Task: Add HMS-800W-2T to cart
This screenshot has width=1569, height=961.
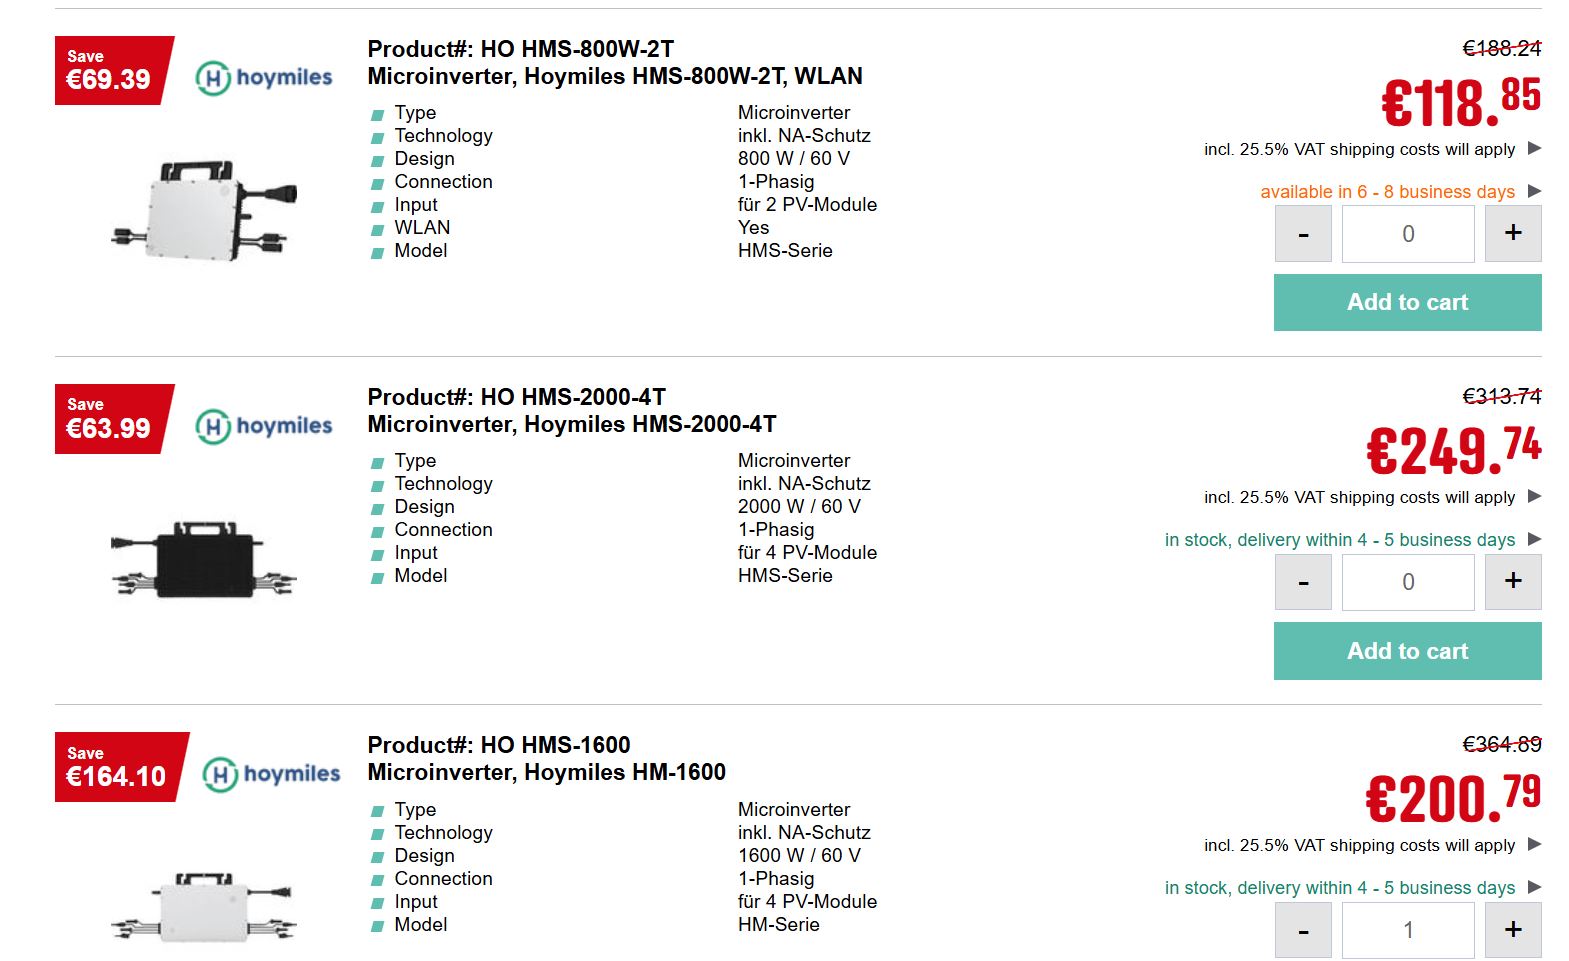Action: coord(1407,302)
